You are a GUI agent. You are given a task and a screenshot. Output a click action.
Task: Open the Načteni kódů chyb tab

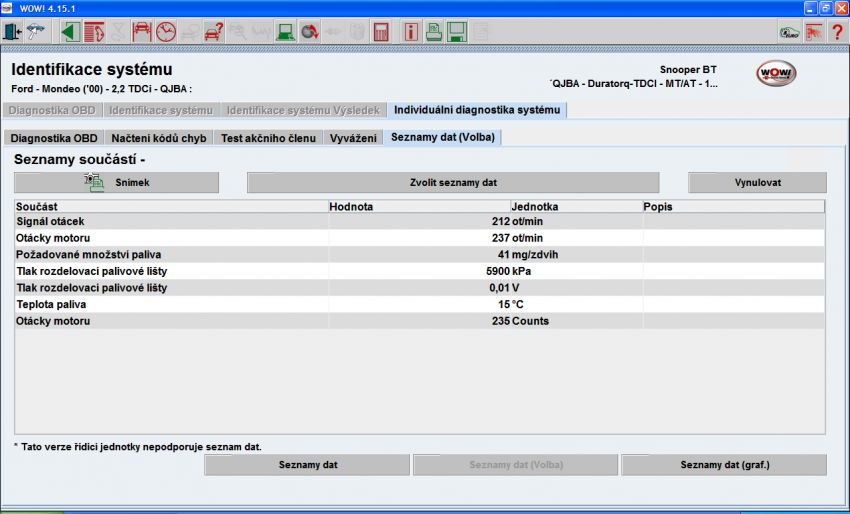(159, 138)
